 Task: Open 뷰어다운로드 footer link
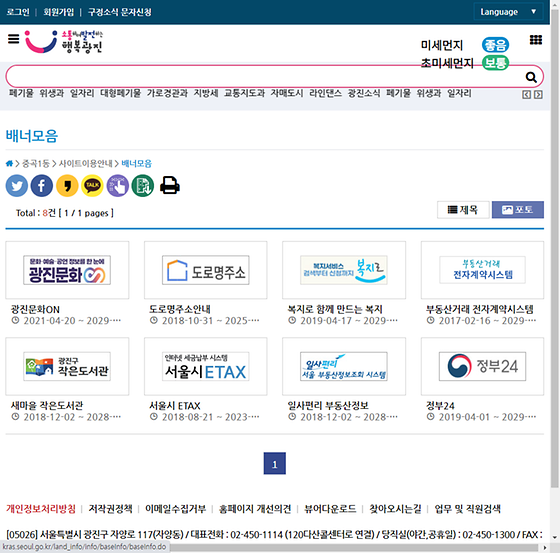pyautogui.click(x=330, y=509)
